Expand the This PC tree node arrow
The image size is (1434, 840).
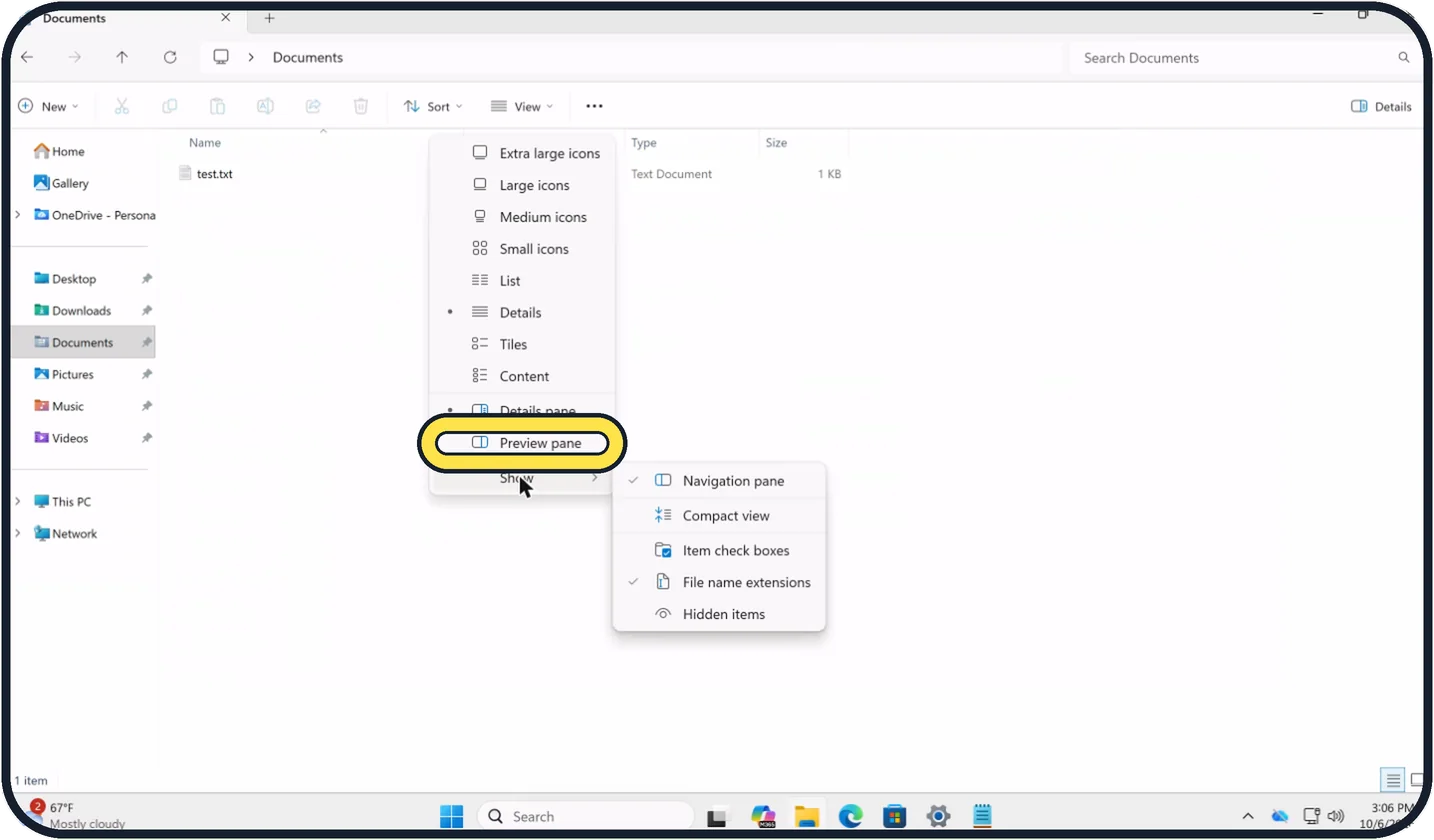(17, 502)
